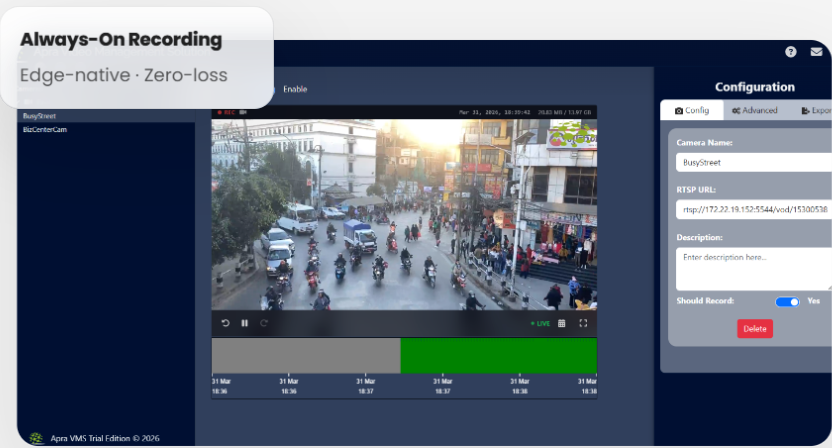Image resolution: width=832 pixels, height=448 pixels.
Task: Click the Configuration panel heading
Action: point(755,87)
